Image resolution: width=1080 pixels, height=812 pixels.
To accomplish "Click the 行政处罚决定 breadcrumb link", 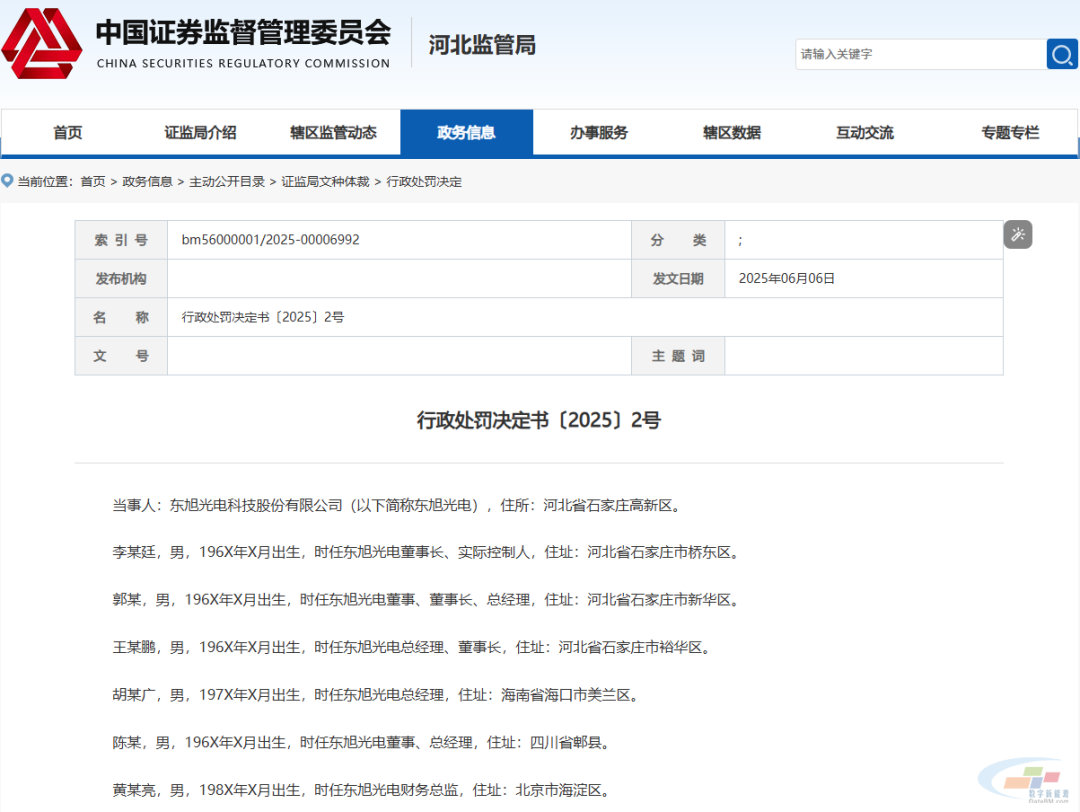I will [424, 182].
